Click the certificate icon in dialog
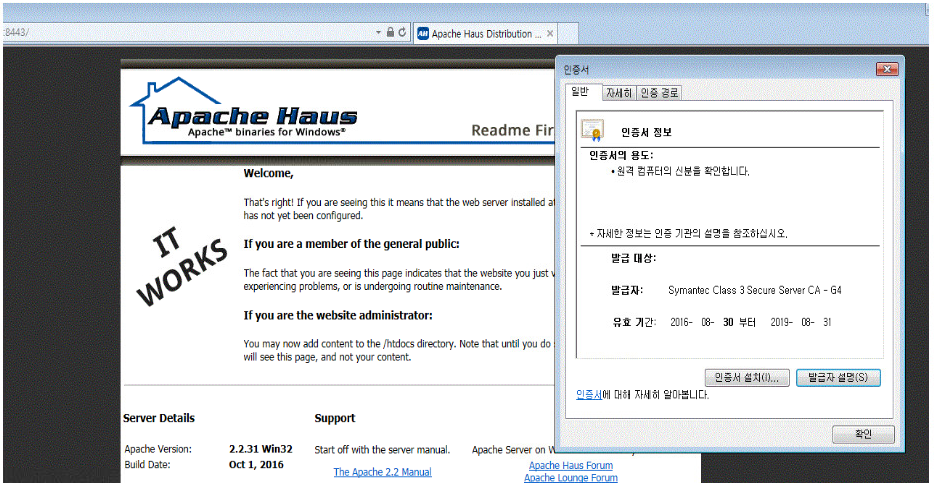 point(593,130)
